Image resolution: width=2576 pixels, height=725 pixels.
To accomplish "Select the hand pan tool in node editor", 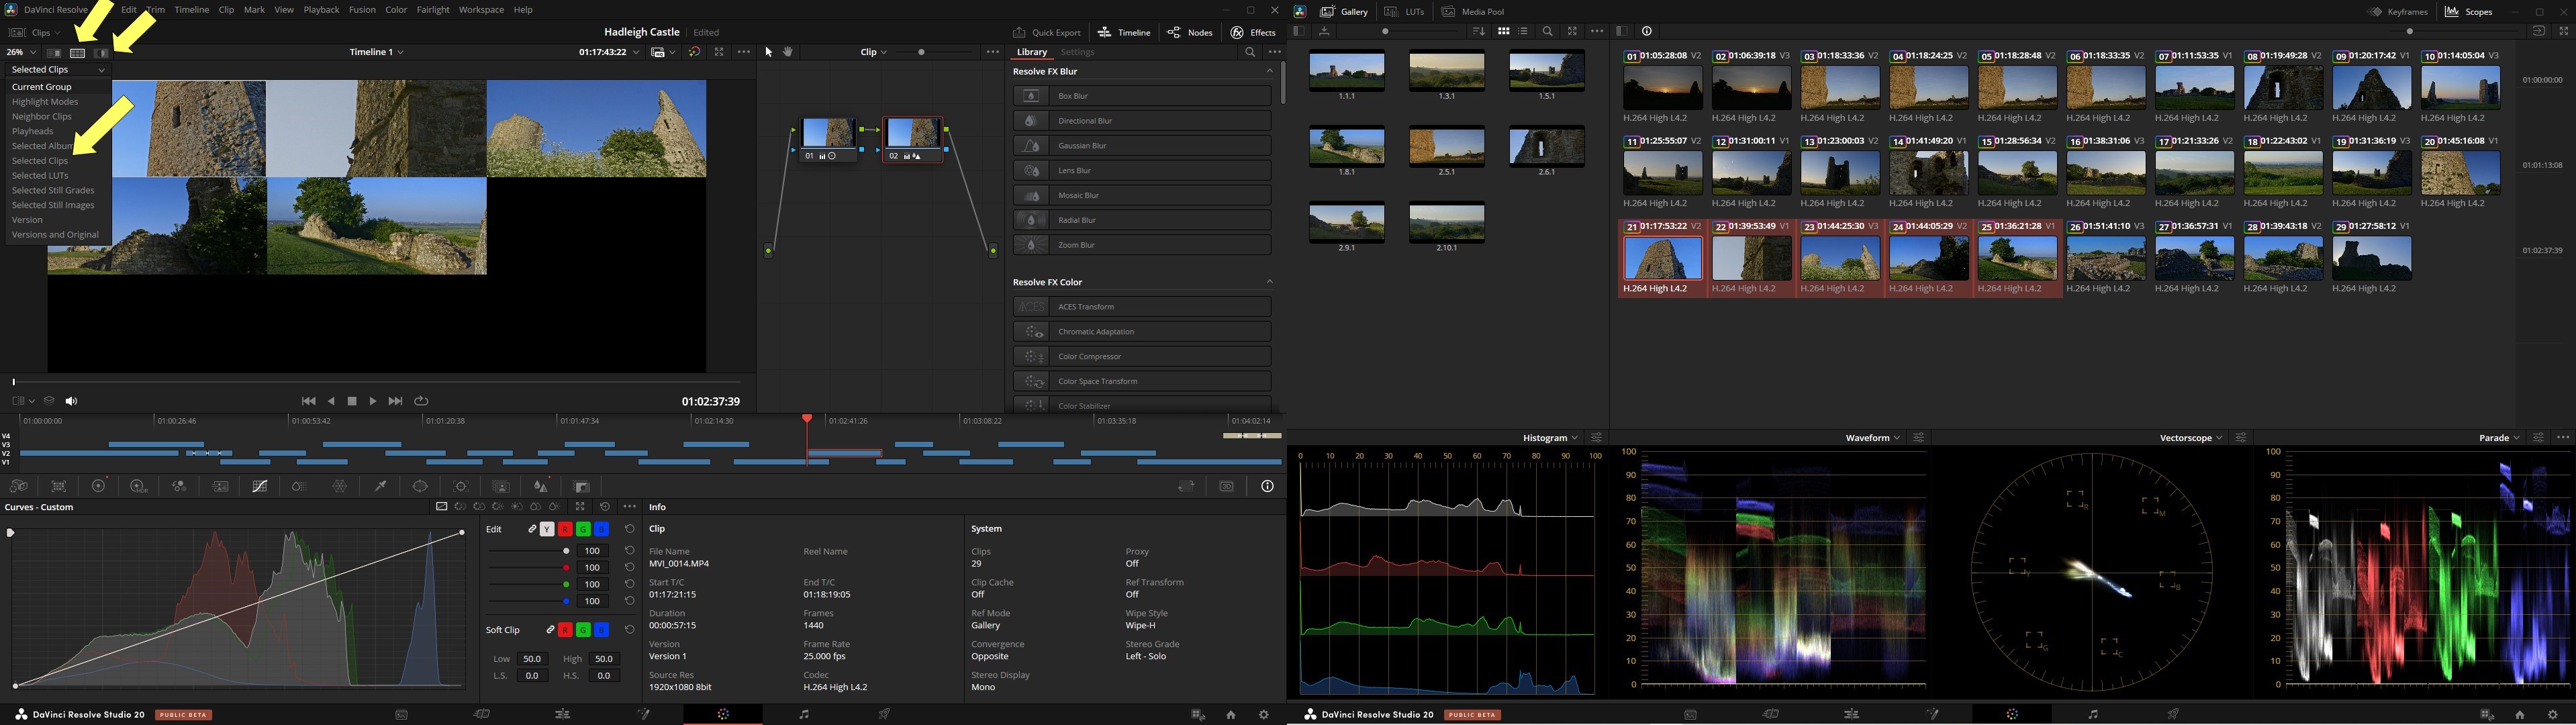I will (788, 52).
